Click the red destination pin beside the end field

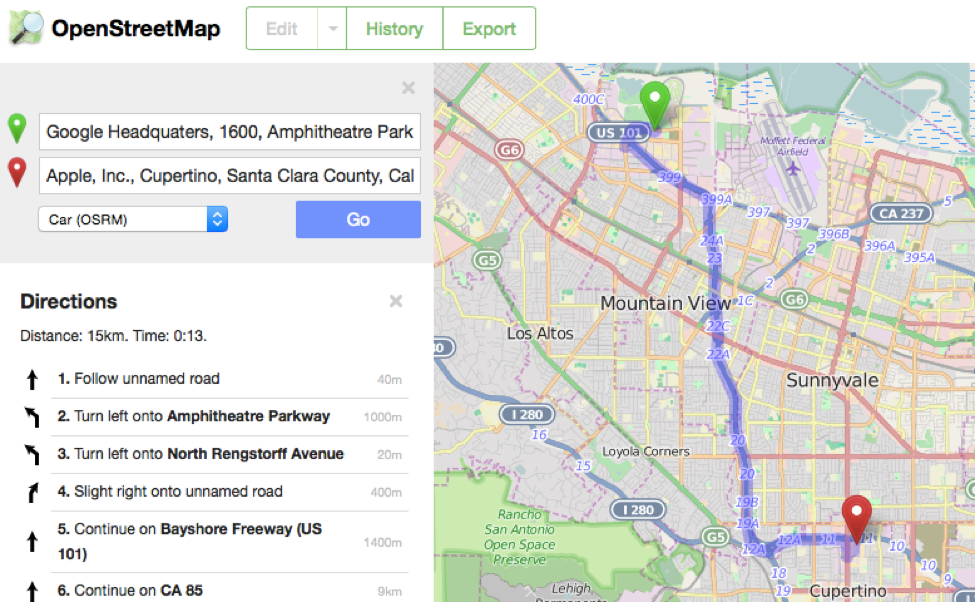tap(17, 172)
